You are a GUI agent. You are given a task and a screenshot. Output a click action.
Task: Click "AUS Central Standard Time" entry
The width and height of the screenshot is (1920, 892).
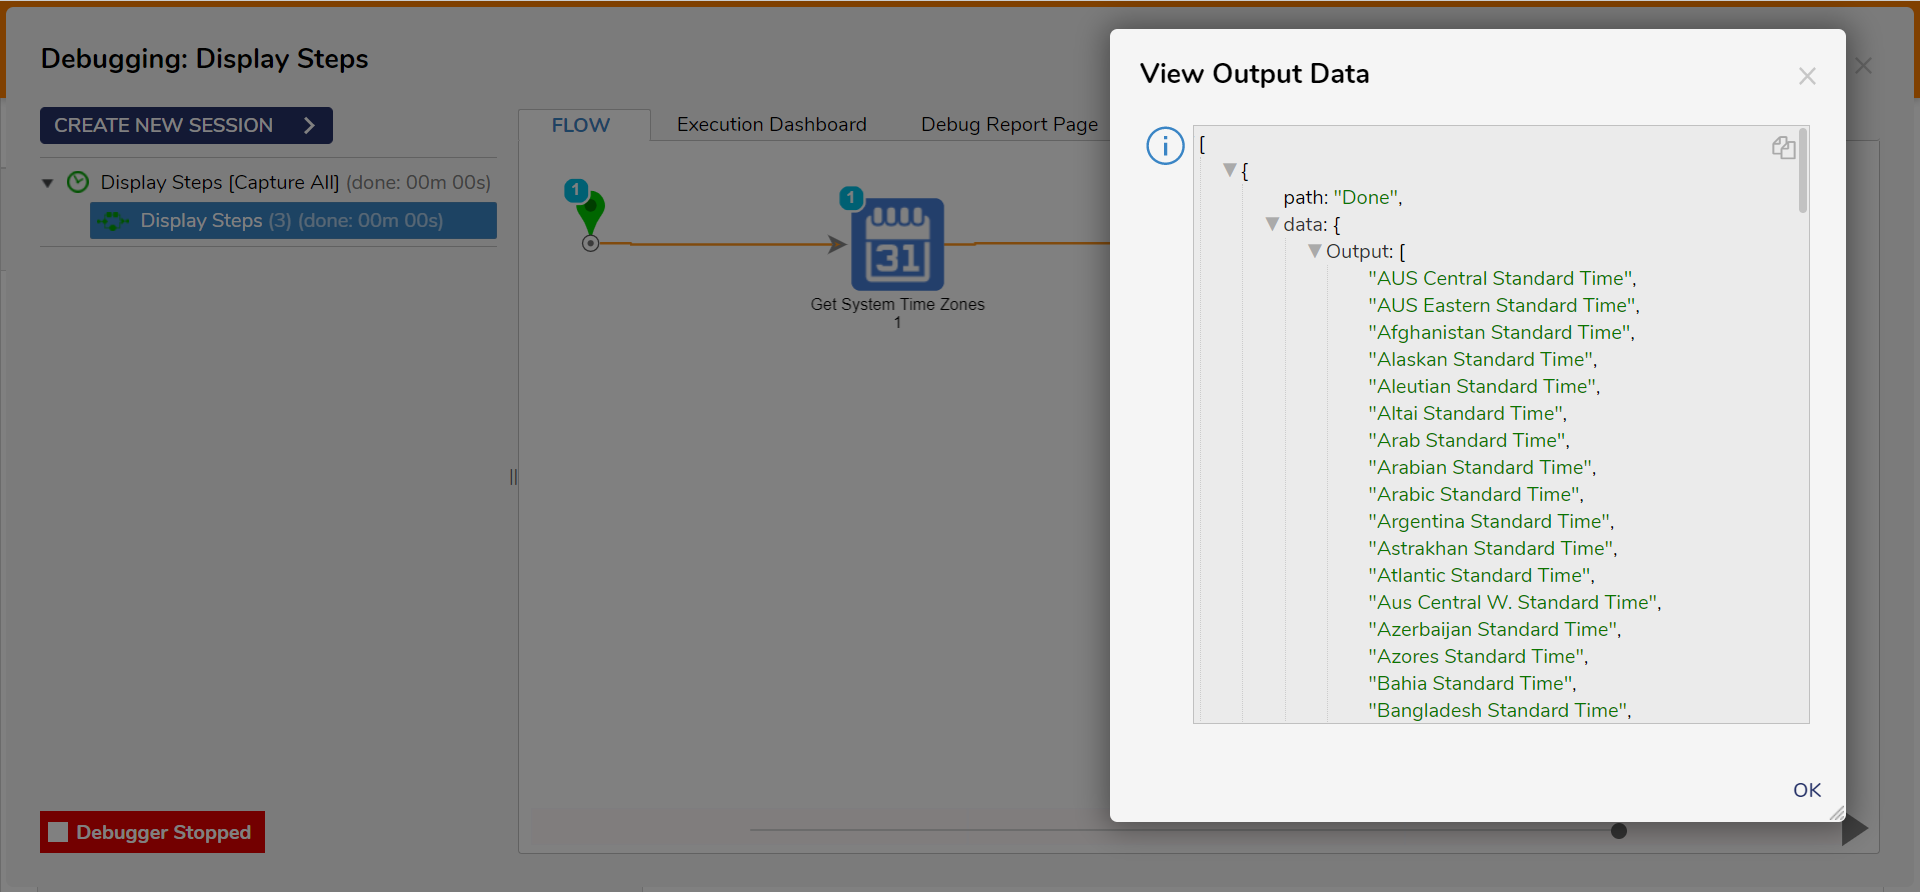click(1502, 278)
